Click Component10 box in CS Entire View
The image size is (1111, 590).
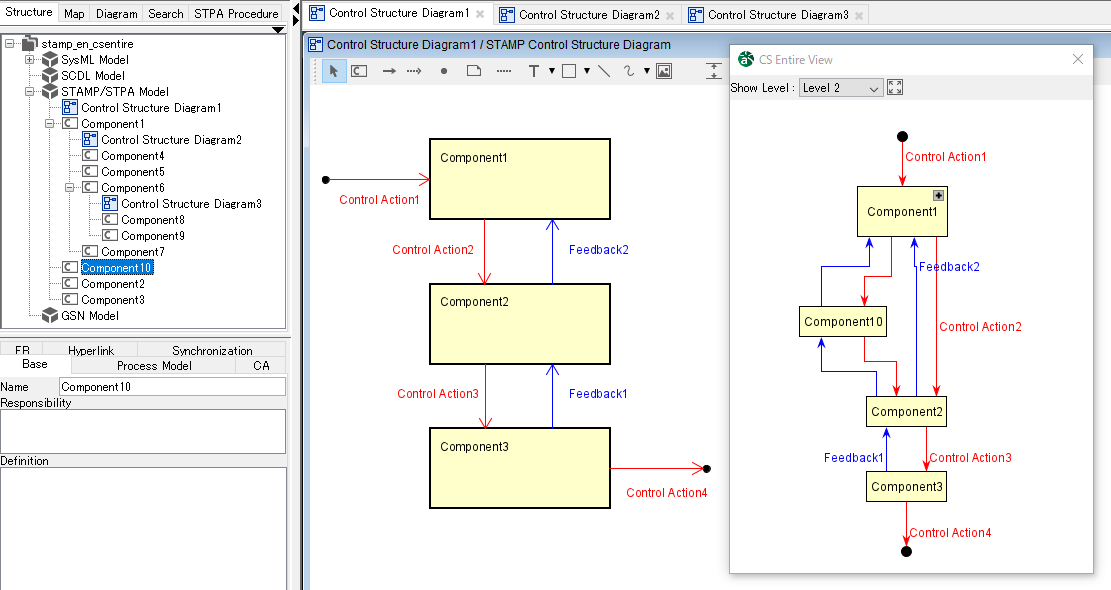[843, 322]
